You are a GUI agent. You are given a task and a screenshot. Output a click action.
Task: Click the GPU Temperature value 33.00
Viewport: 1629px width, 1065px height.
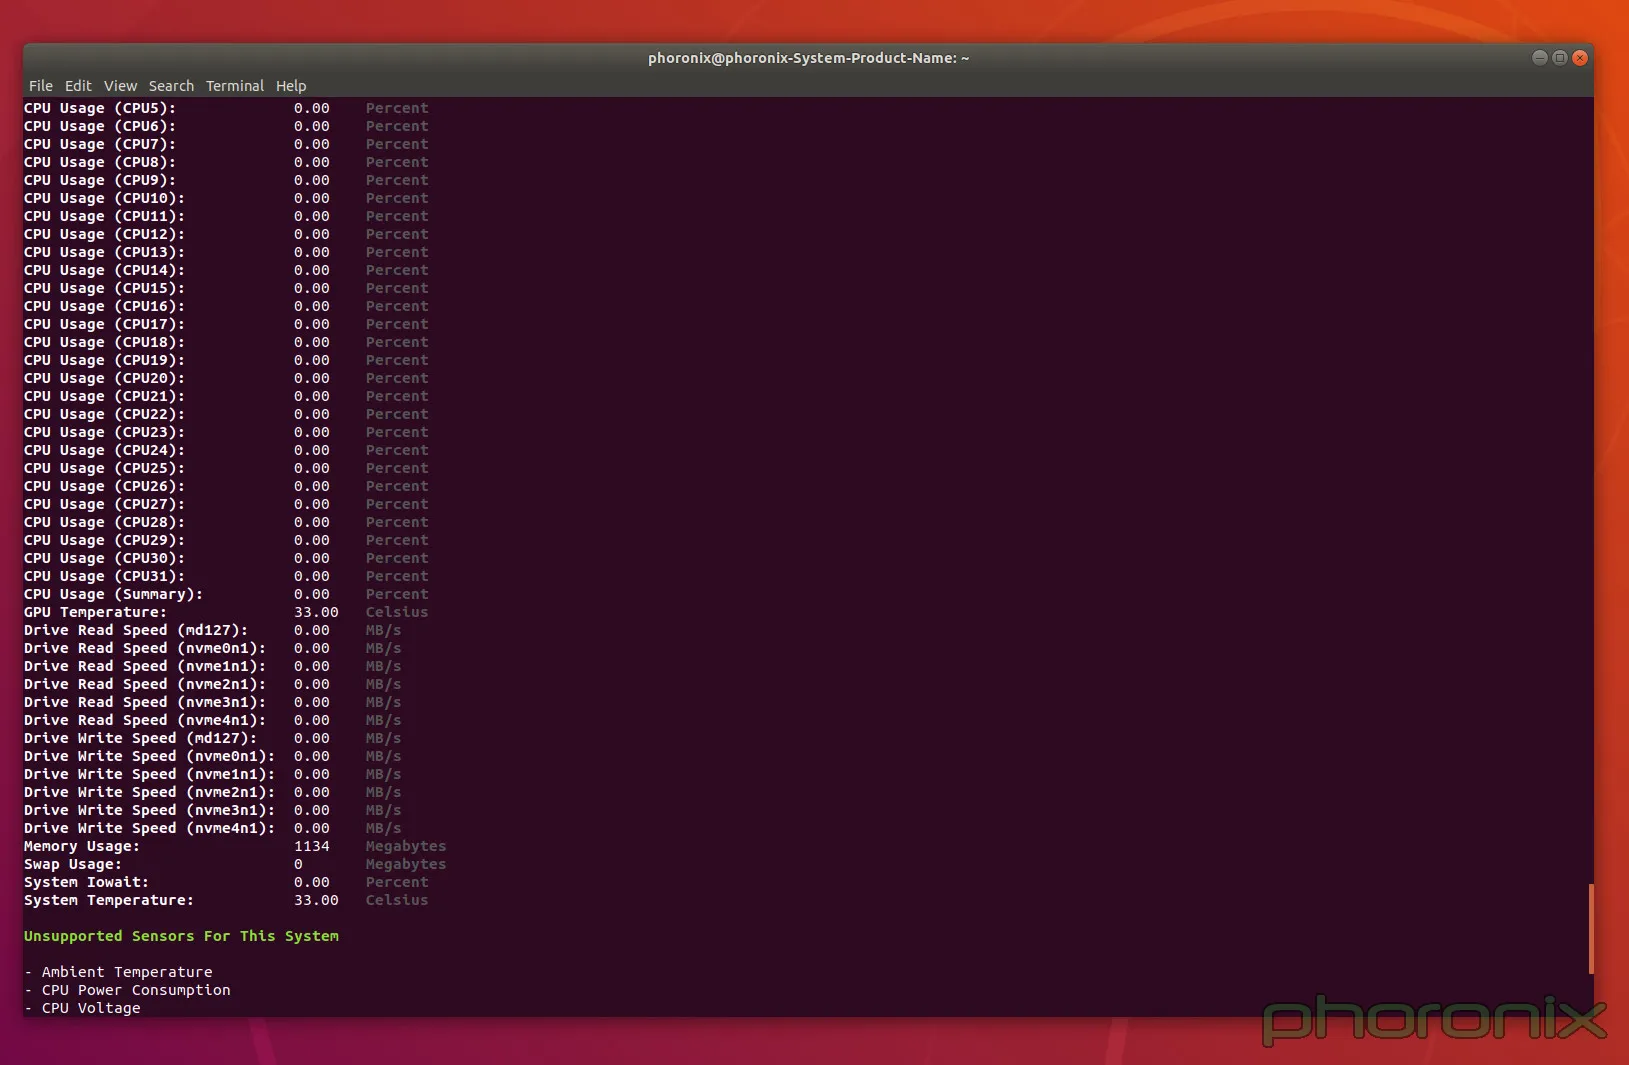tap(316, 612)
